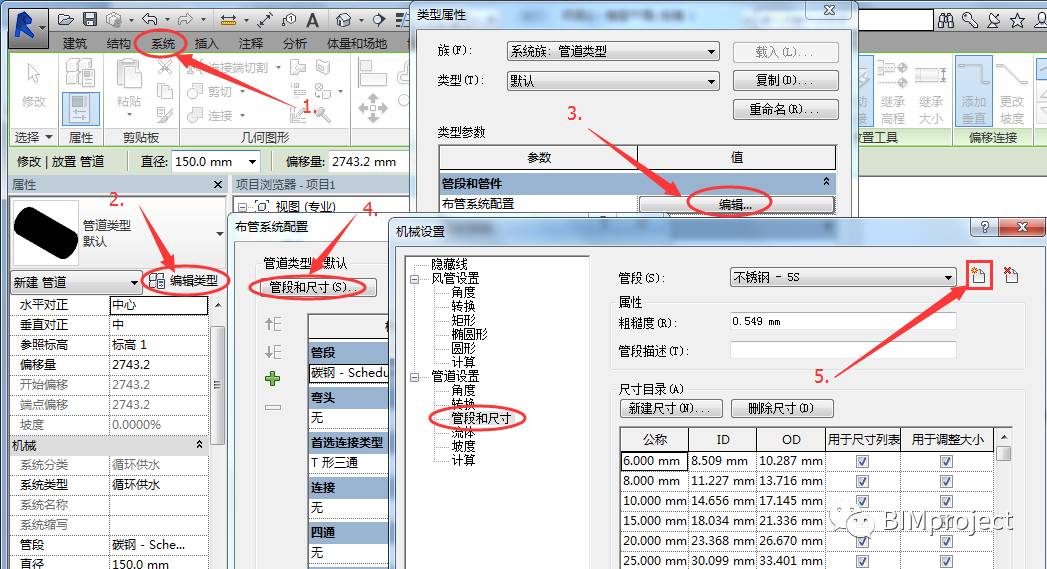
Task: Toggle 用于调整大小 checkbox for 10.000 mm row
Action: (946, 501)
